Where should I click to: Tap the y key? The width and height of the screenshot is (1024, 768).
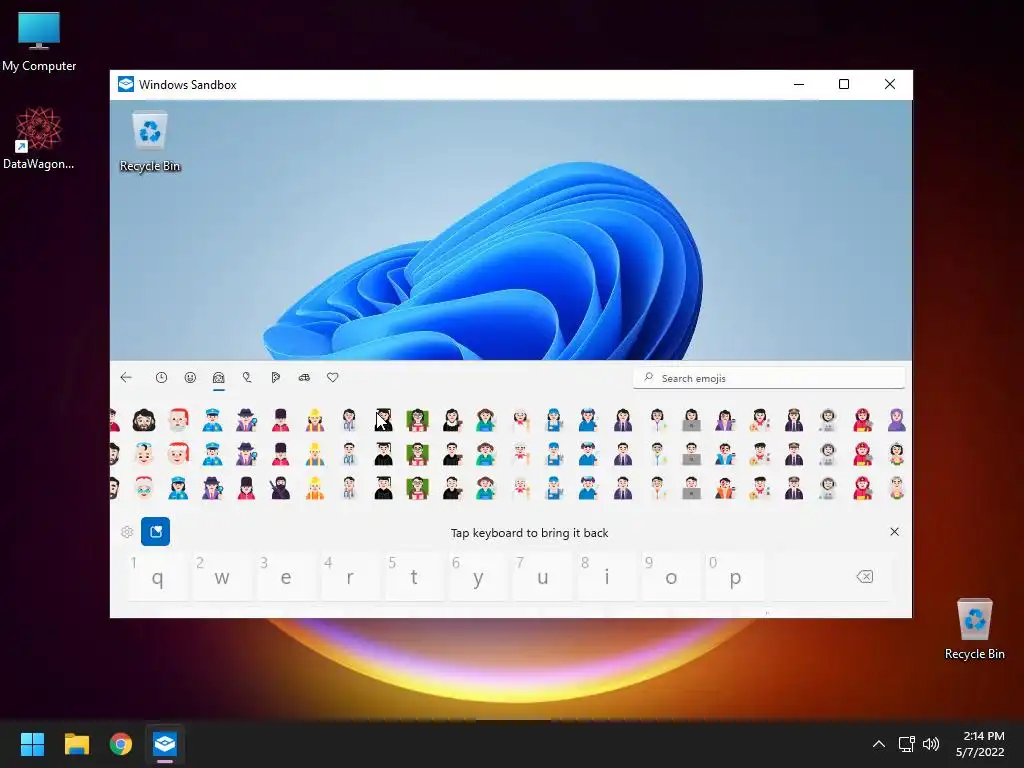[x=478, y=577]
